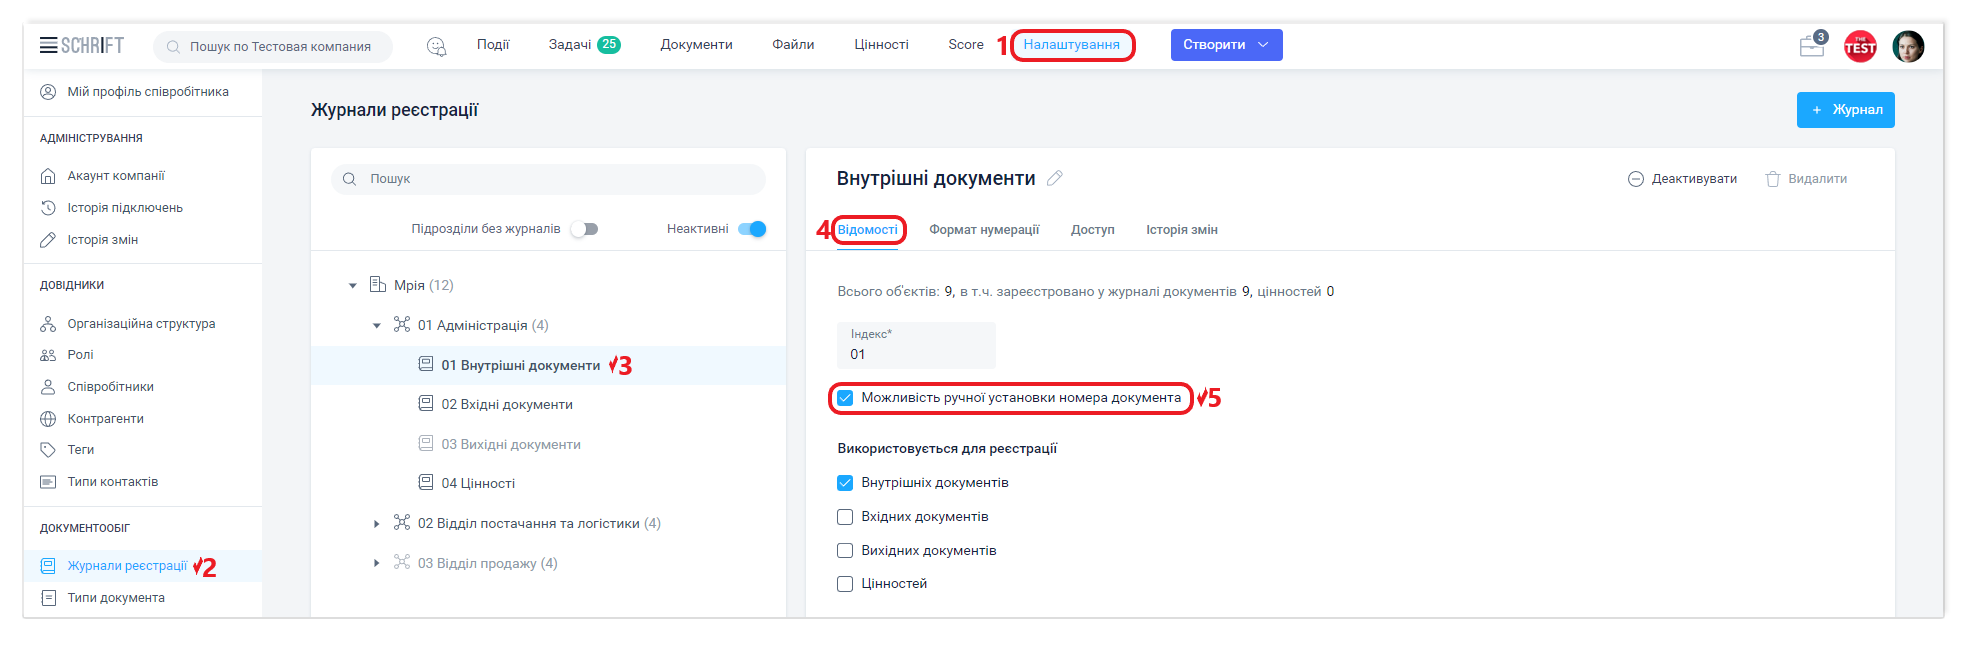Viewport: 1973px width, 647px height.
Task: Select 02 Вхідні документи journal
Action: point(507,405)
